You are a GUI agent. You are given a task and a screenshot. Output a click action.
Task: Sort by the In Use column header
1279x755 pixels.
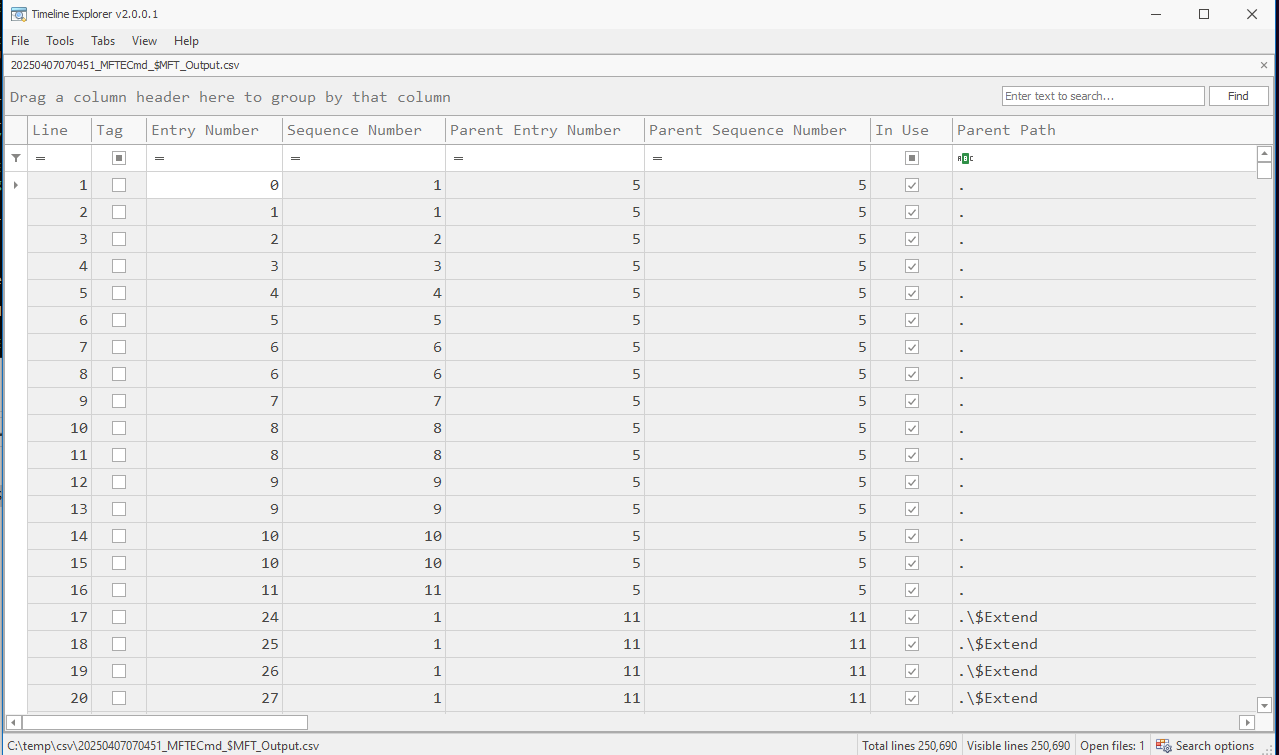911,130
